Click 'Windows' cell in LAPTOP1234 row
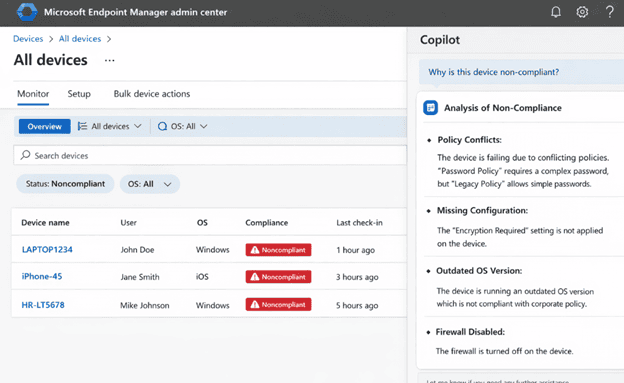Image resolution: width=624 pixels, height=383 pixels. (x=213, y=250)
